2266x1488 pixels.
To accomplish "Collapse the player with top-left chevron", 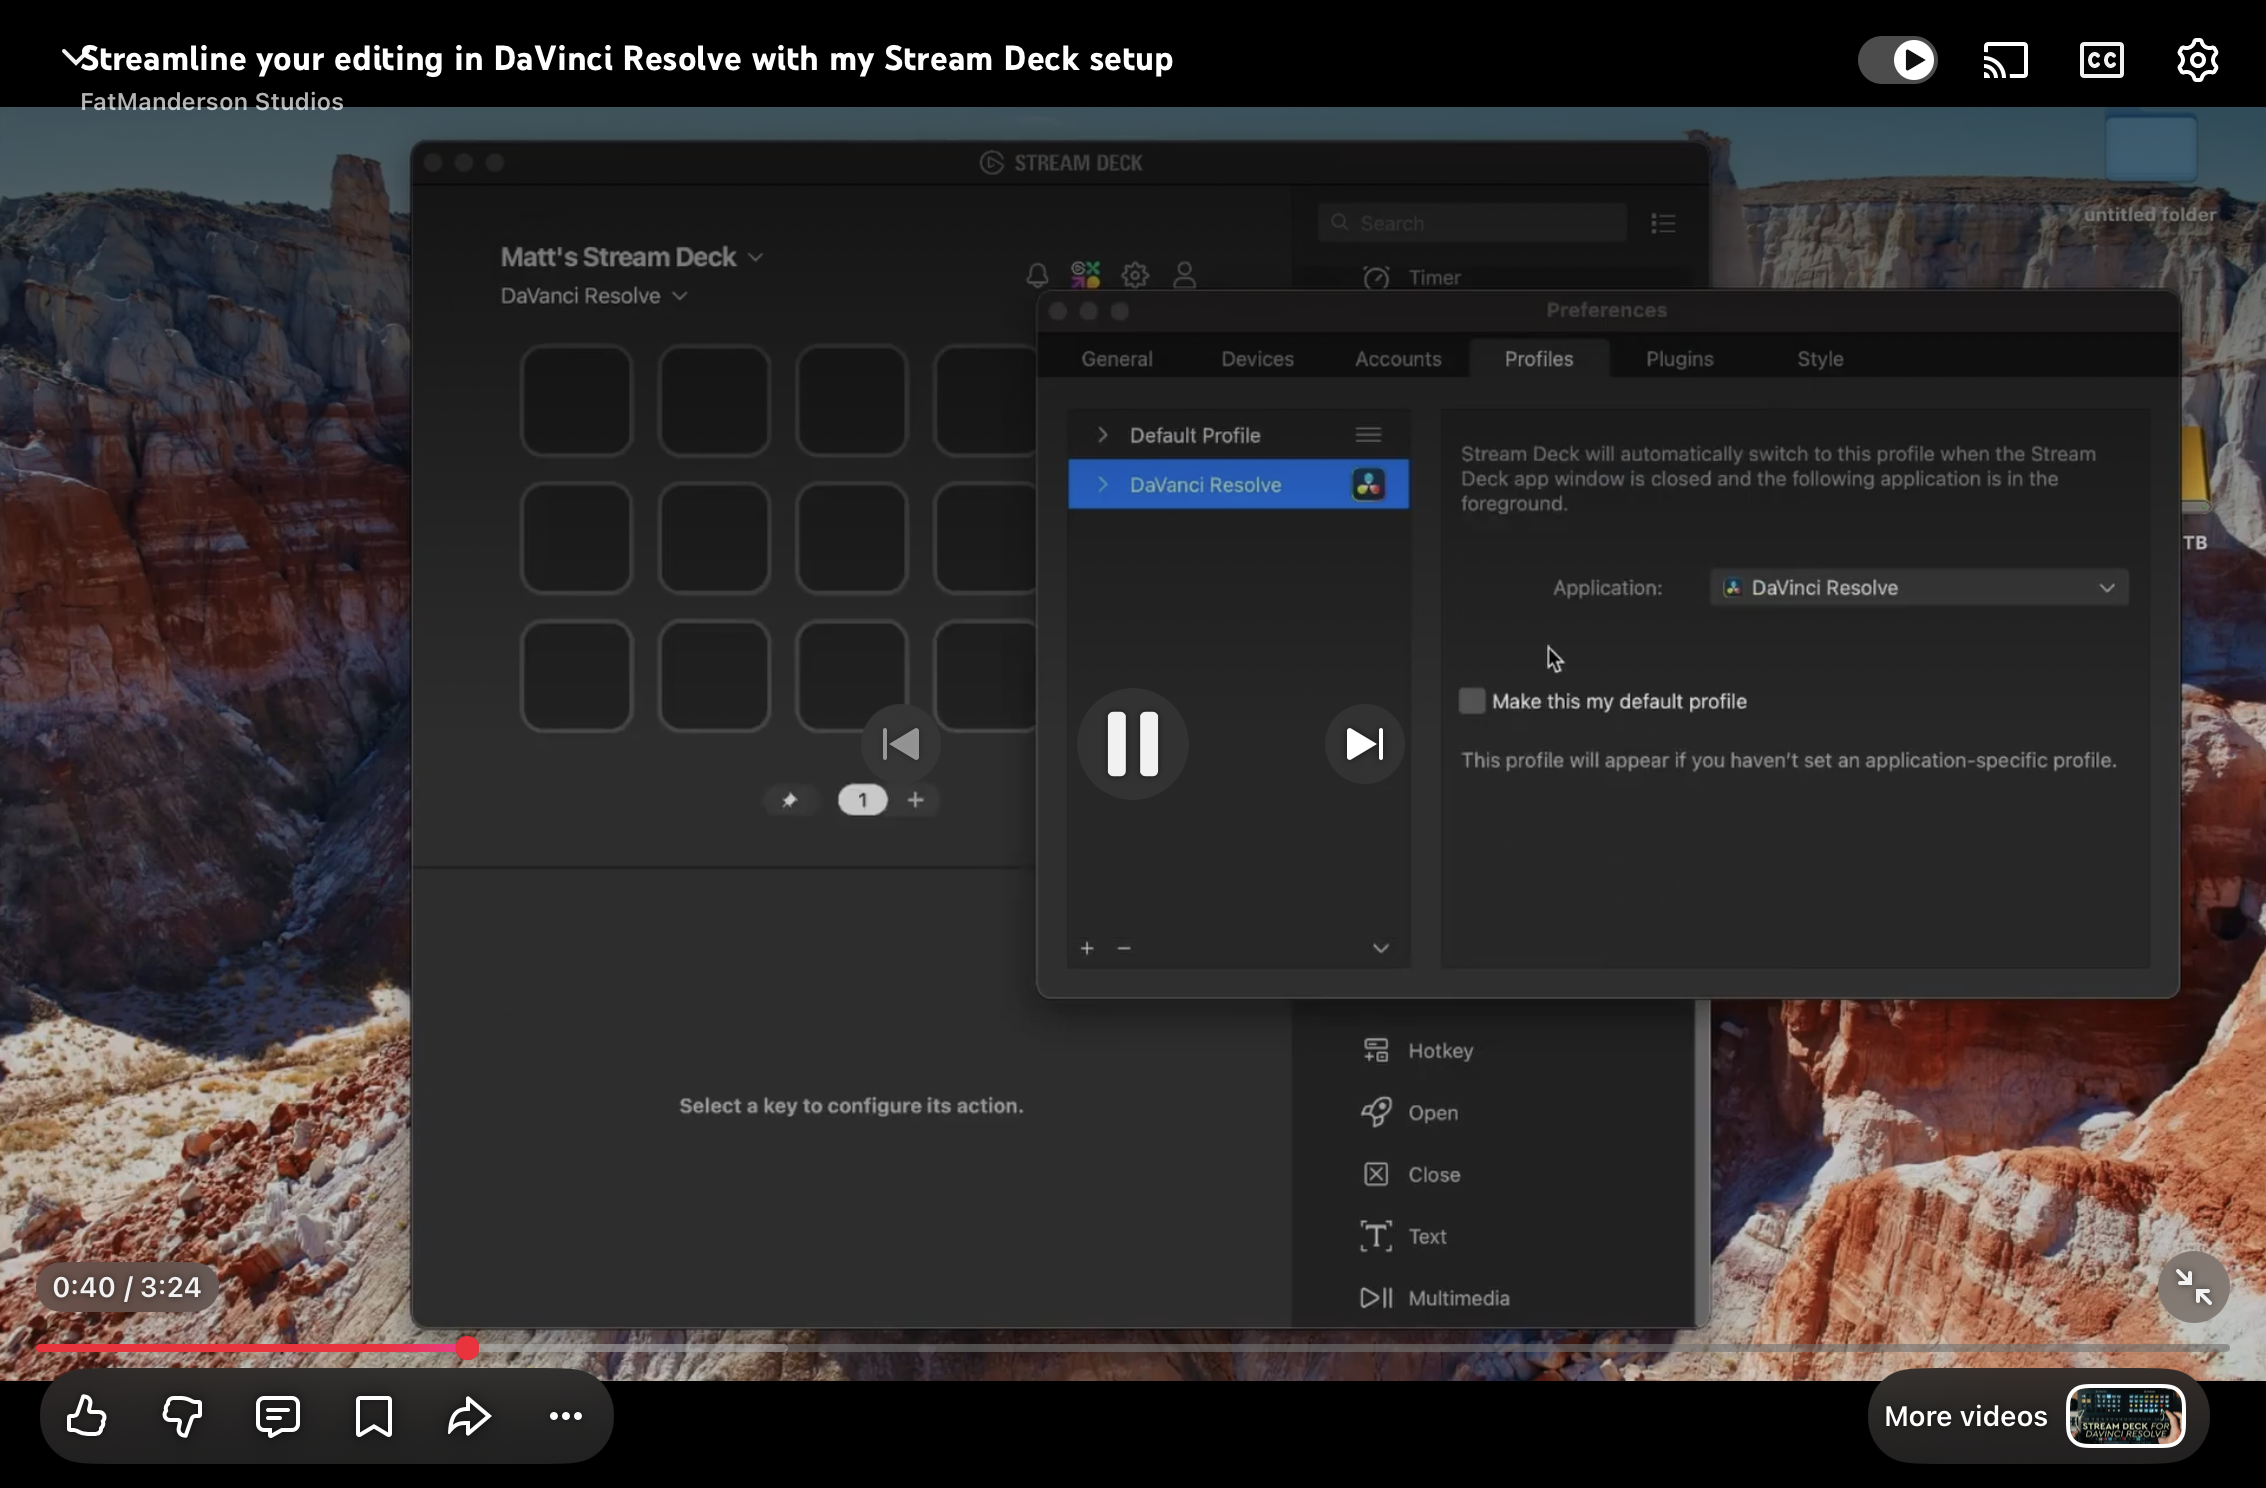I will click(73, 57).
